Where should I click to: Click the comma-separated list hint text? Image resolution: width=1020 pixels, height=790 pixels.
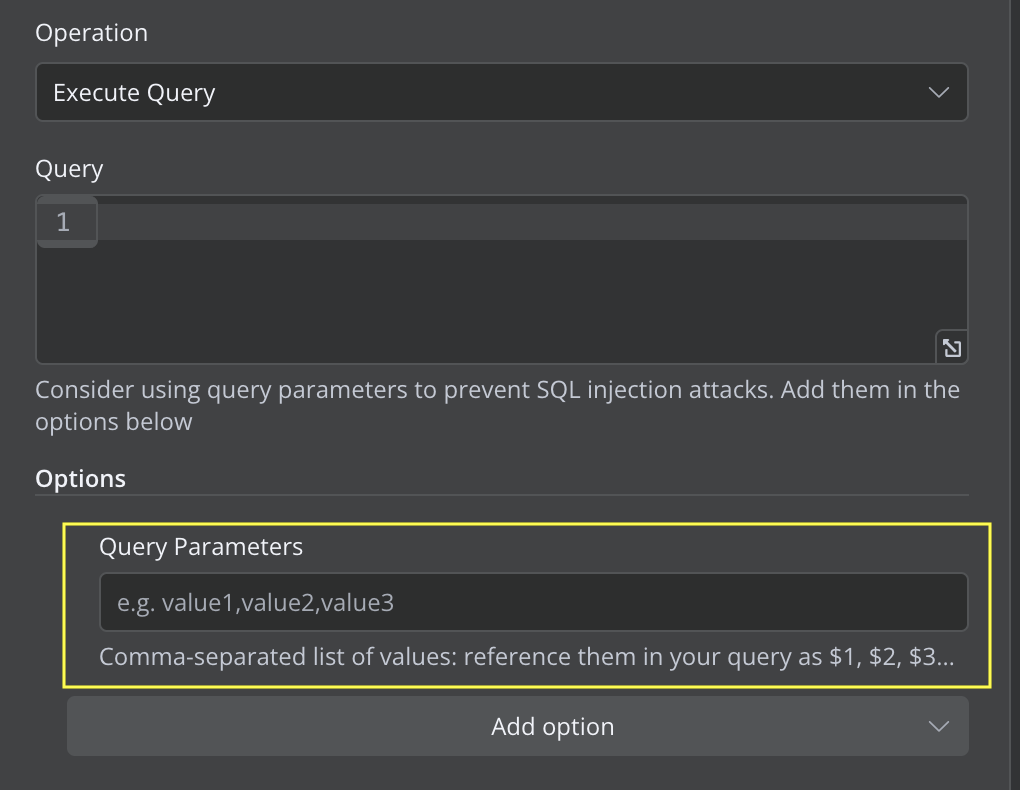pyautogui.click(x=400, y=658)
